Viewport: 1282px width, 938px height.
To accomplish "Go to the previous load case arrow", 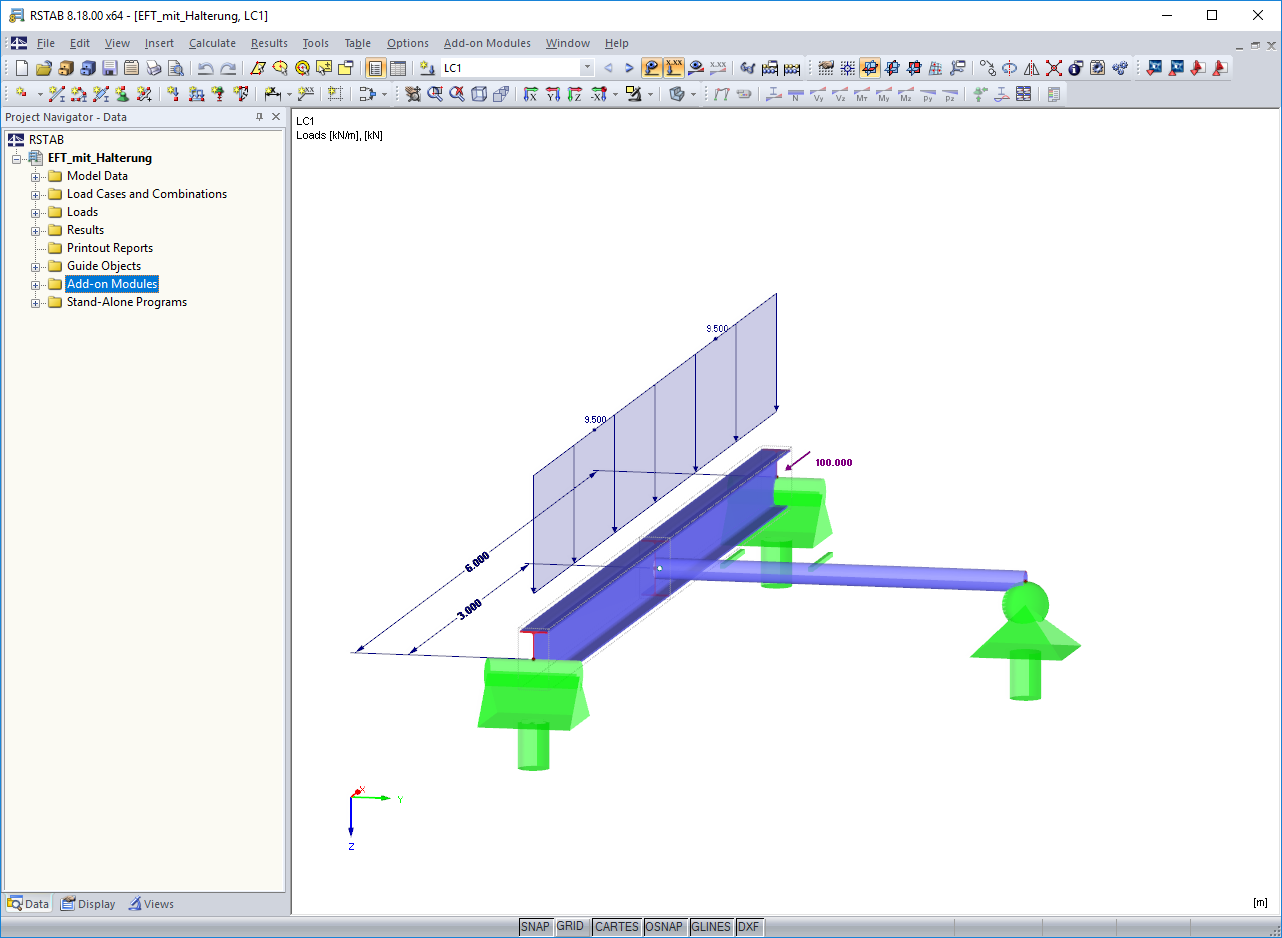I will click(608, 68).
